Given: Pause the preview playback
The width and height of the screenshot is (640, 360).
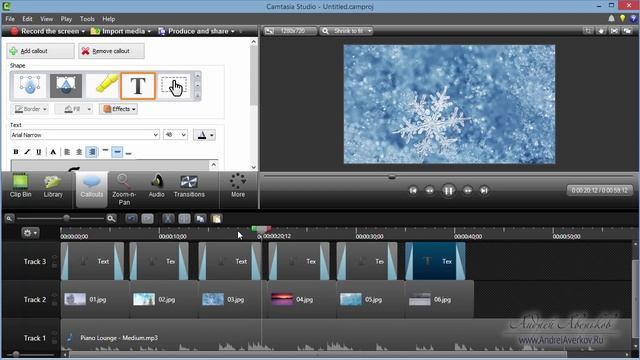Looking at the screenshot, I should (448, 190).
